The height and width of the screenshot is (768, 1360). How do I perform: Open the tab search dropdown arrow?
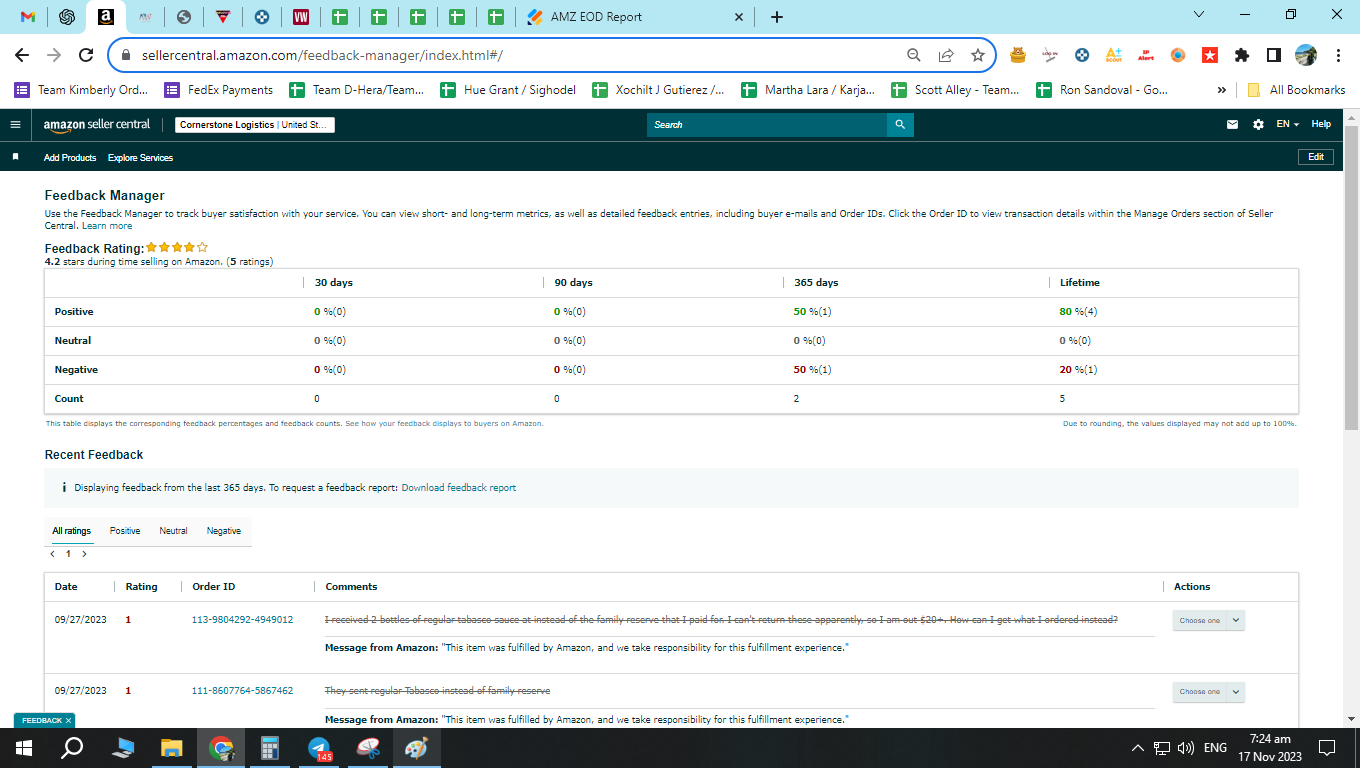pyautogui.click(x=1200, y=15)
